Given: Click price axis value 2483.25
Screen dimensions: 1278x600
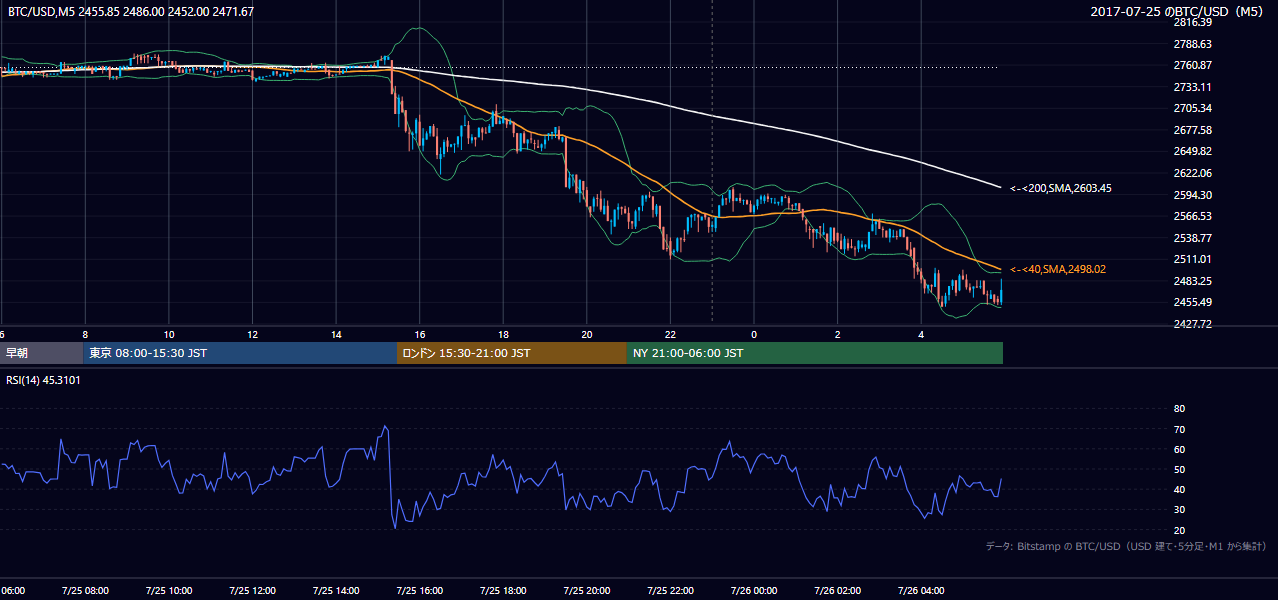Looking at the screenshot, I should click(x=1192, y=281).
